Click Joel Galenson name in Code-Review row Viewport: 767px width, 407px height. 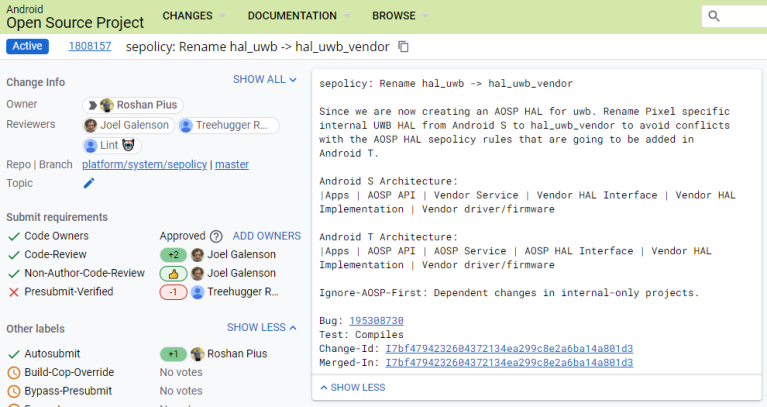coord(241,255)
